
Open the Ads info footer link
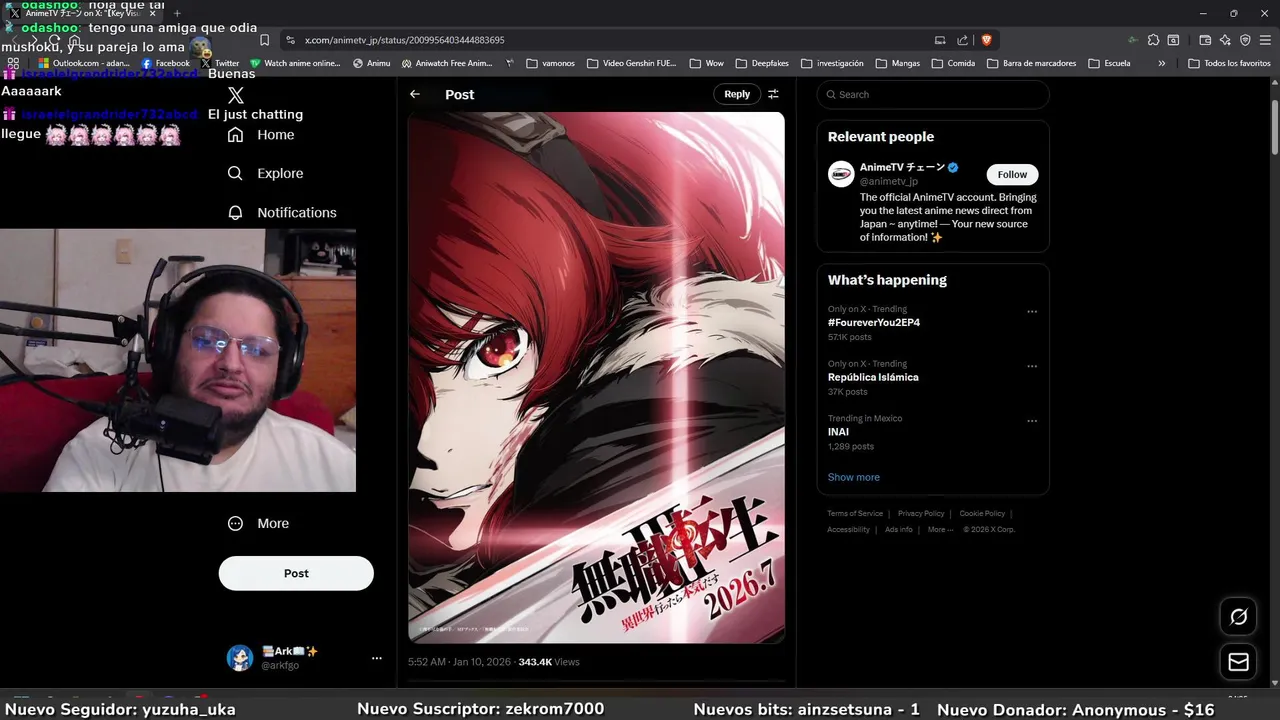(899, 529)
